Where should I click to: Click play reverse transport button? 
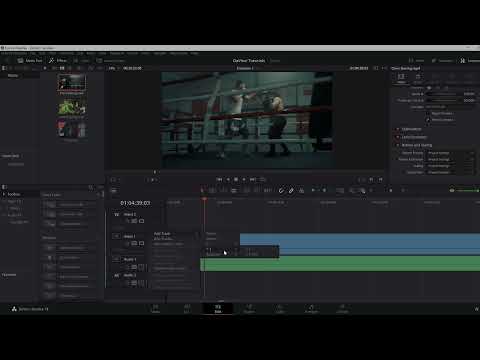[x=228, y=180]
